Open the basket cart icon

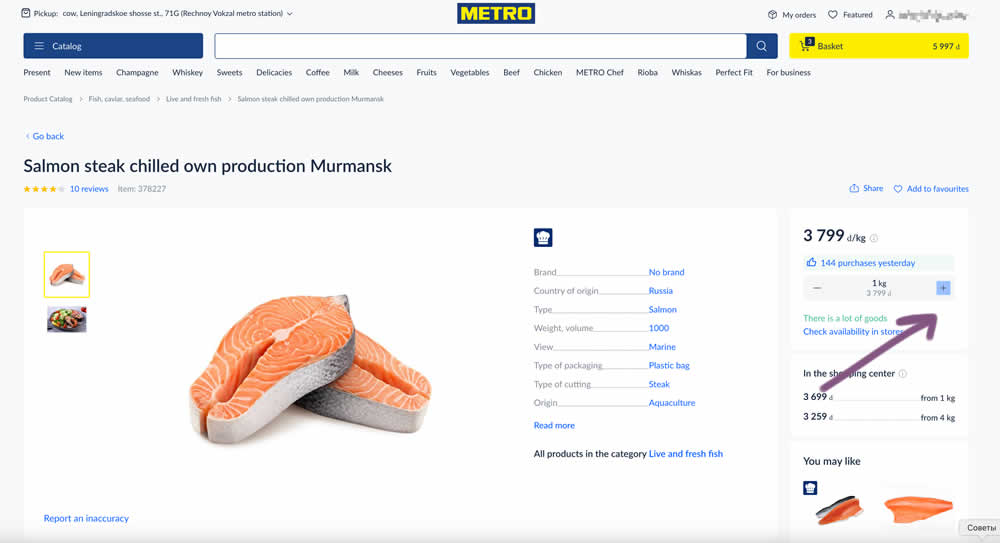(x=805, y=46)
